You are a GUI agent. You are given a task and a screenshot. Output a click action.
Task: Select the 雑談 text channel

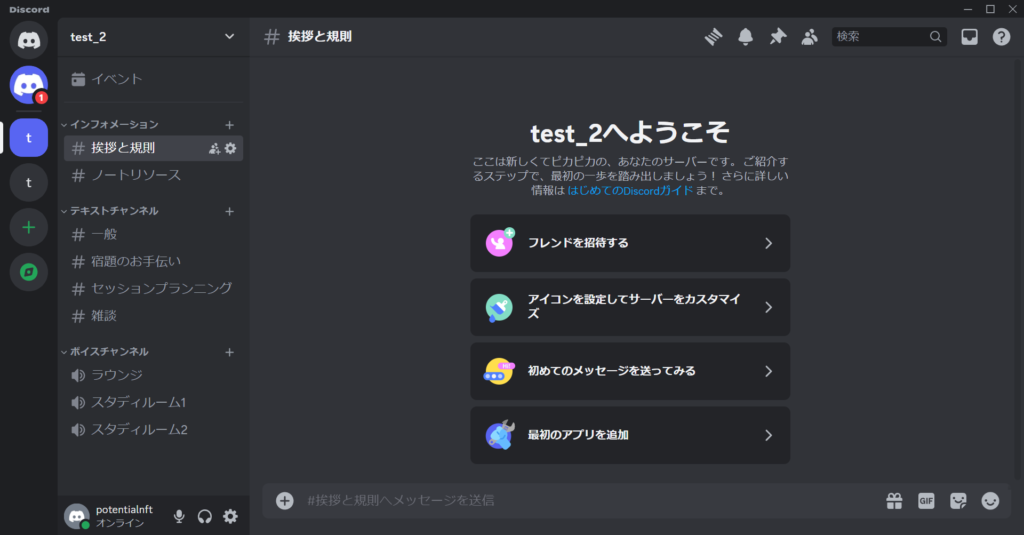click(104, 316)
